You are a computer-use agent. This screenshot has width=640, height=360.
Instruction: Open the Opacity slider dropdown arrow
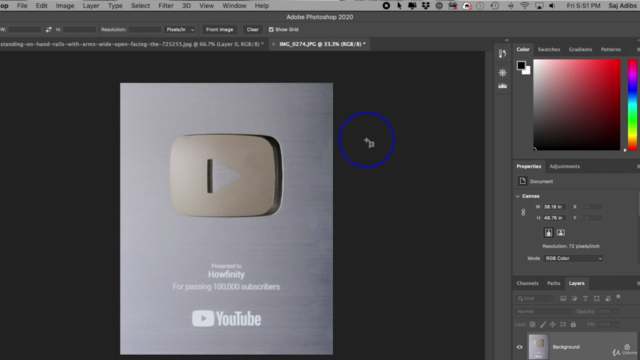[616, 311]
